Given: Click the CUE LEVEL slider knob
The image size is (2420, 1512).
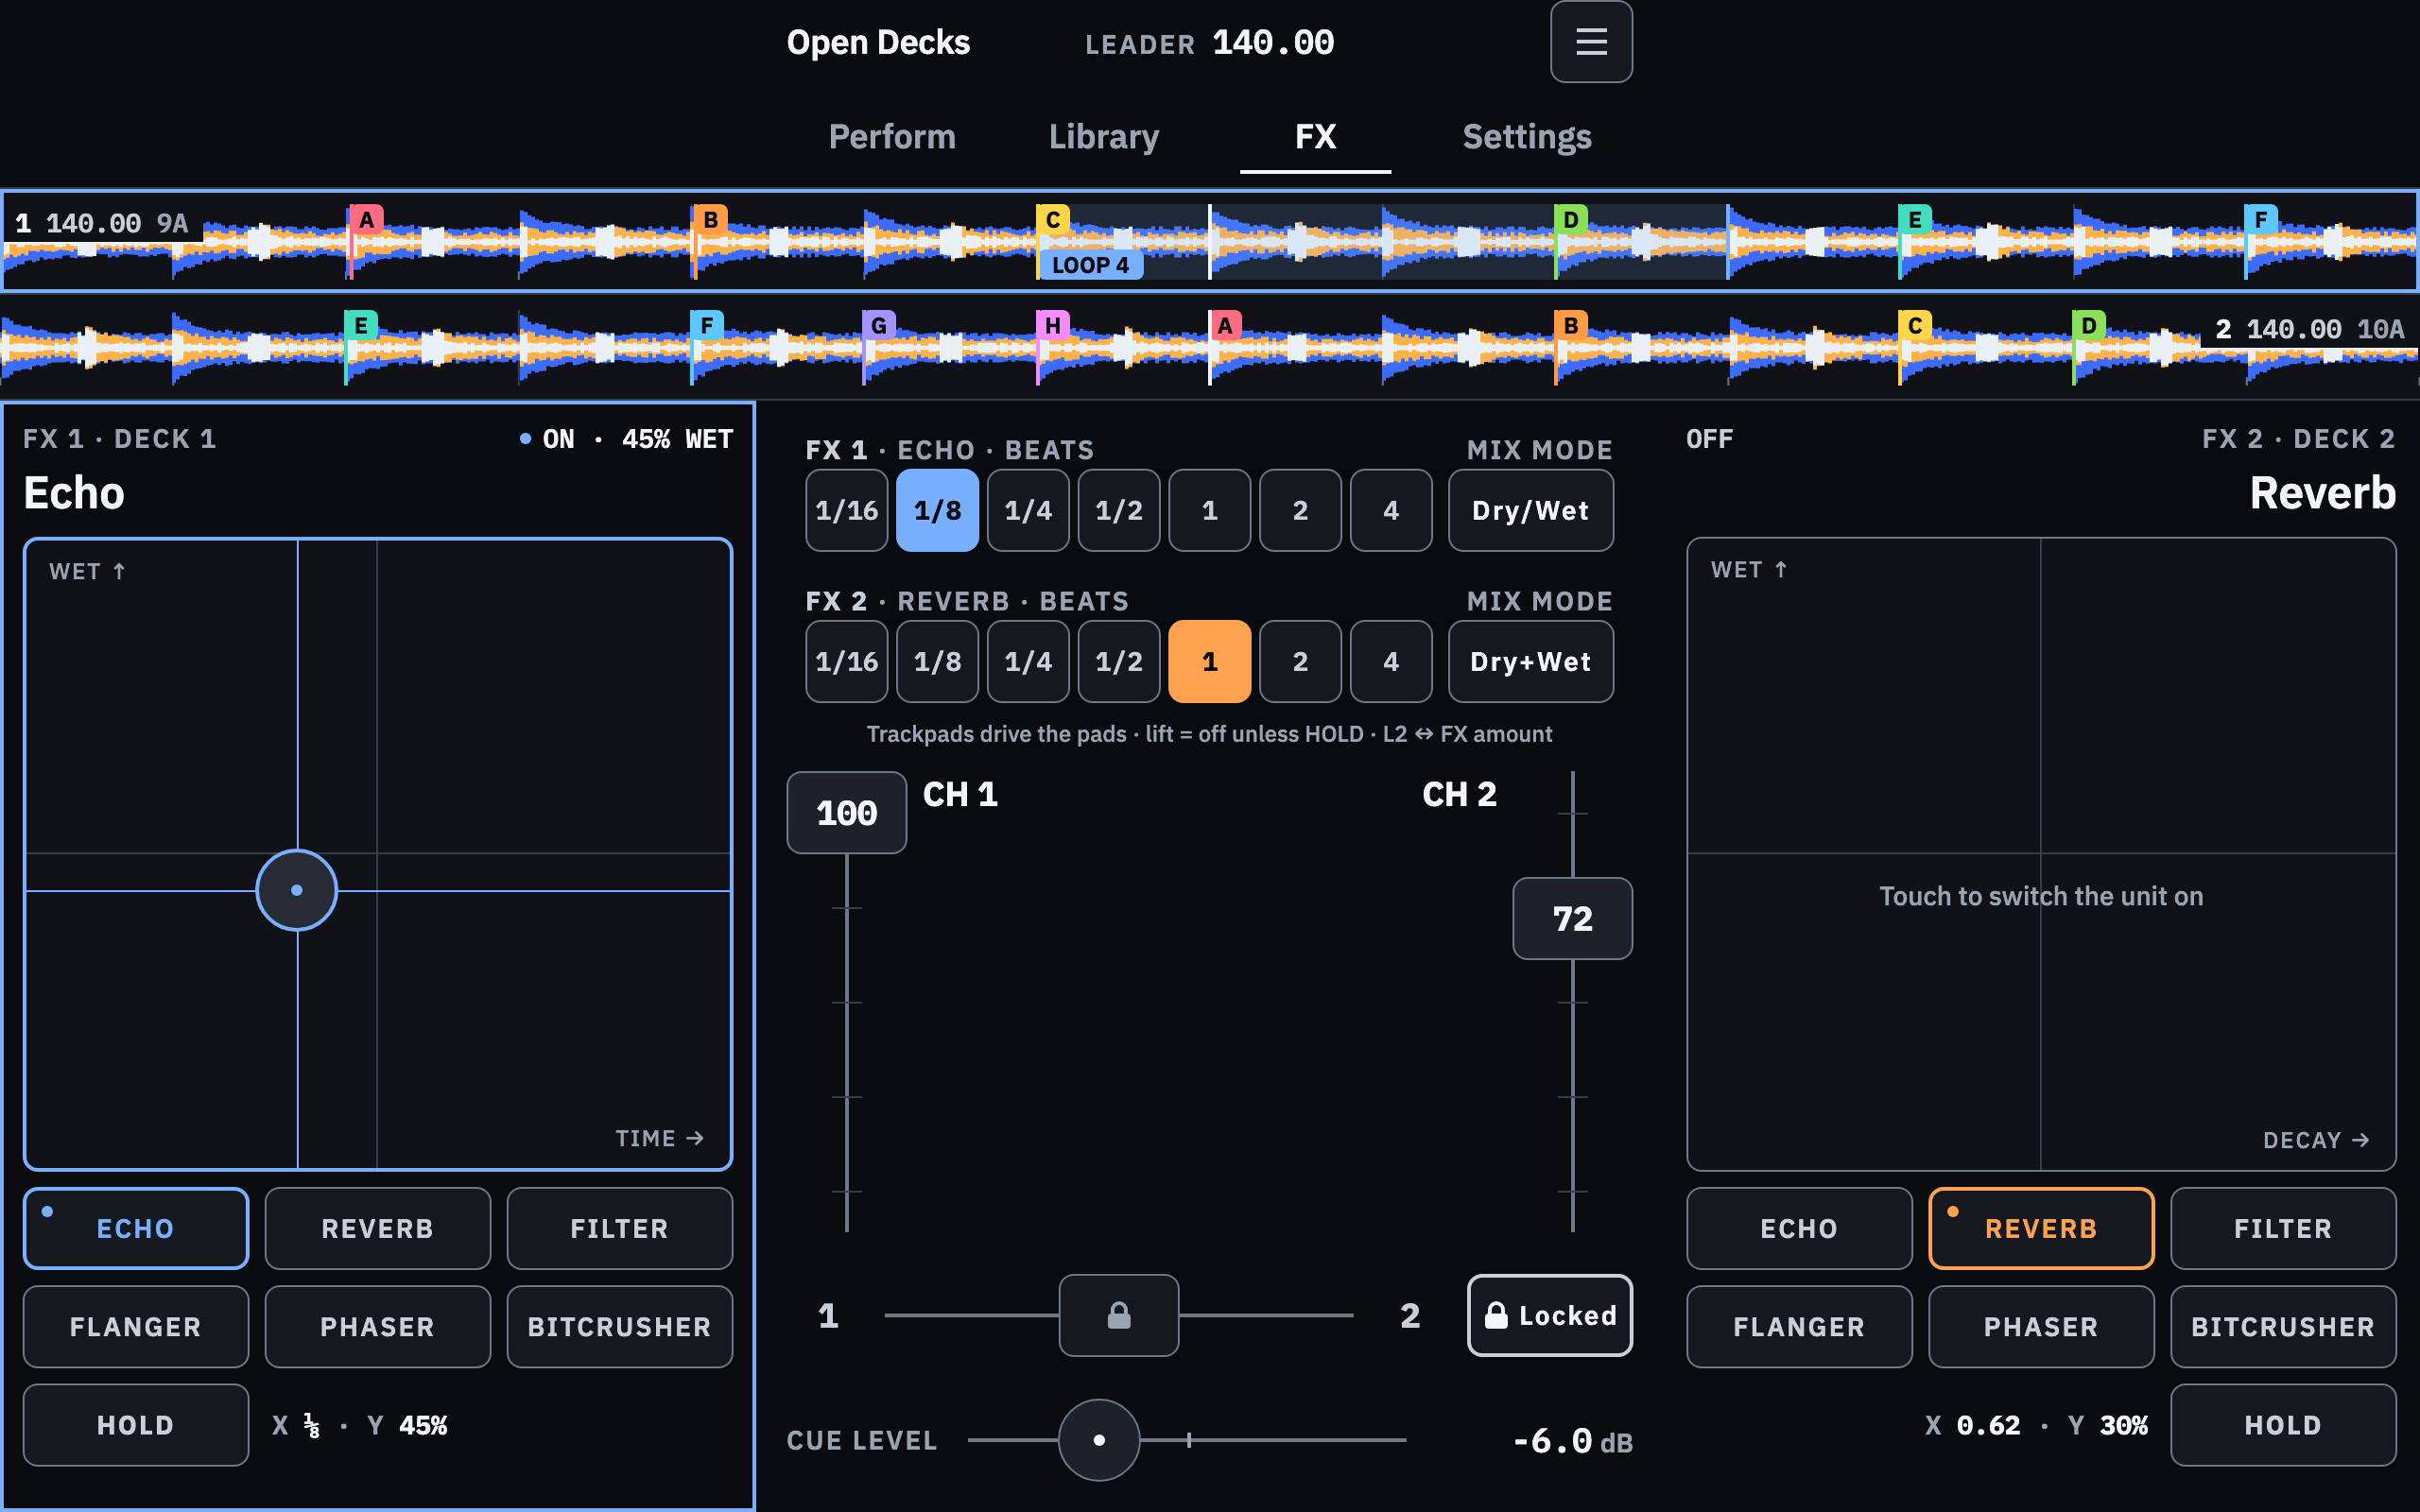Looking at the screenshot, I should pos(1099,1440).
